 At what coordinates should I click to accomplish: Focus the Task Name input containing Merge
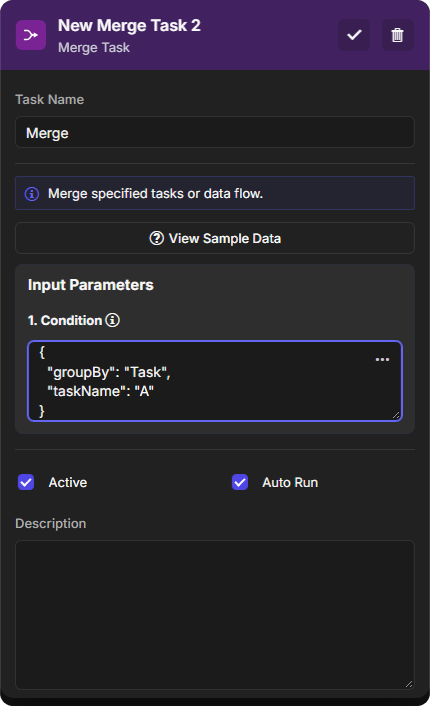tap(215, 132)
